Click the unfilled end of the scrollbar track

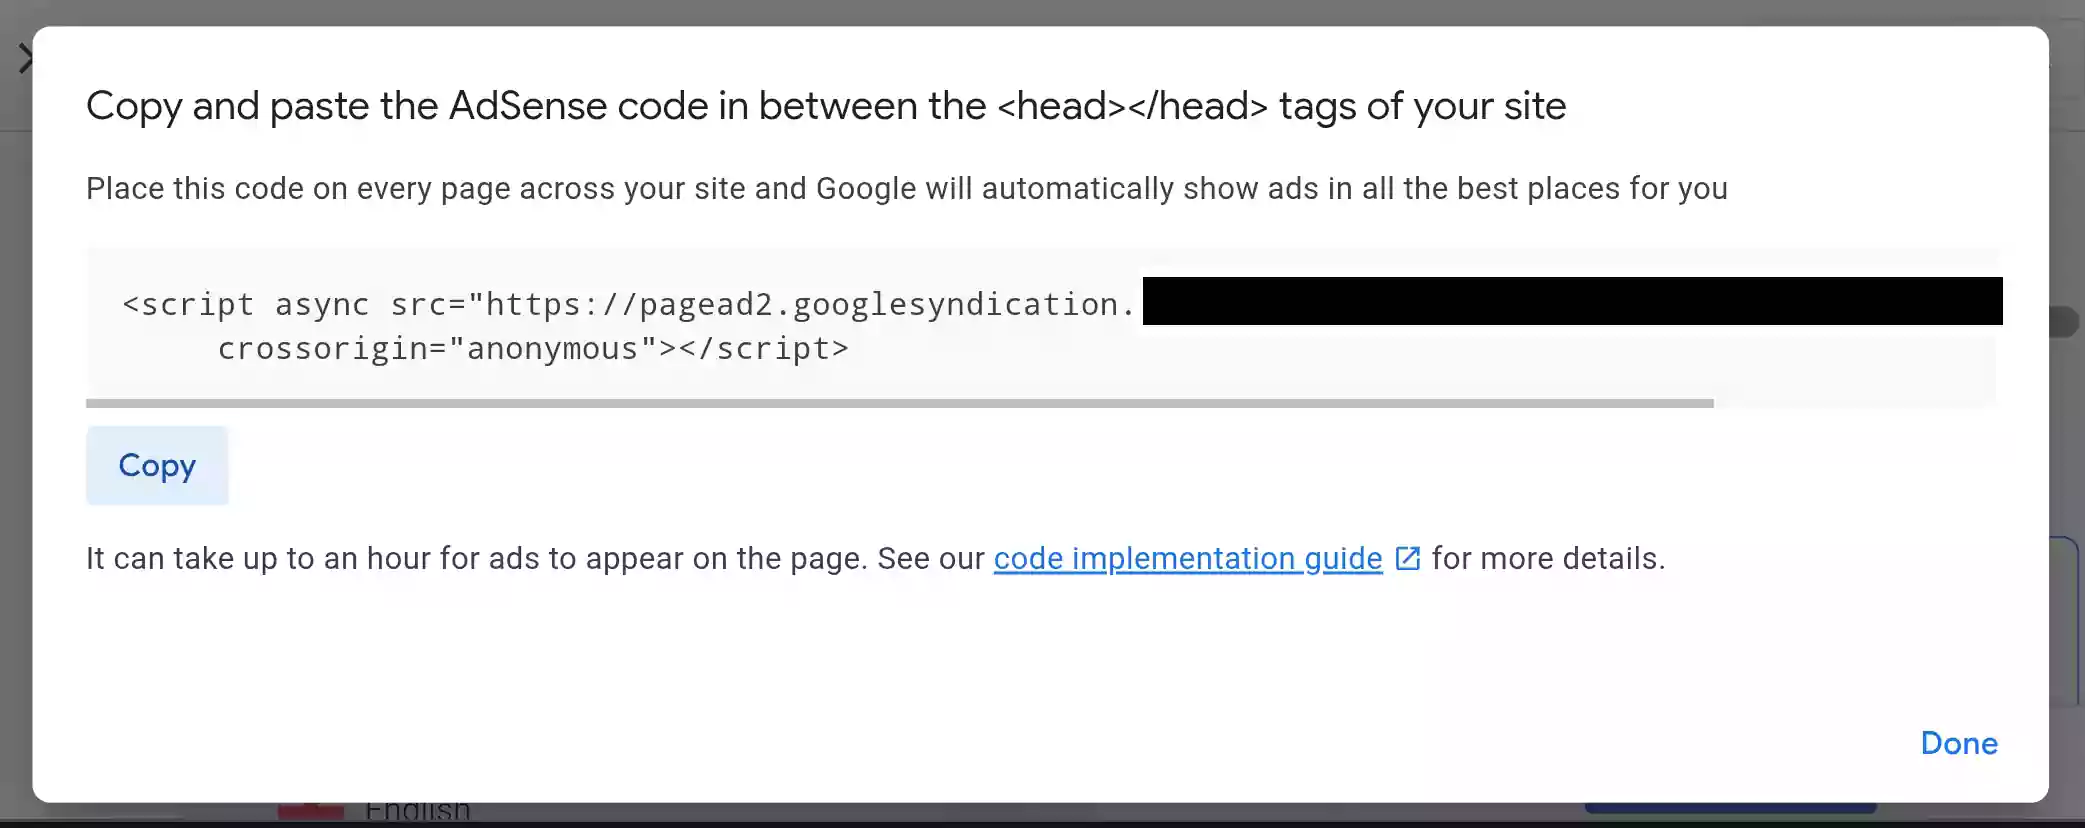(x=1855, y=403)
